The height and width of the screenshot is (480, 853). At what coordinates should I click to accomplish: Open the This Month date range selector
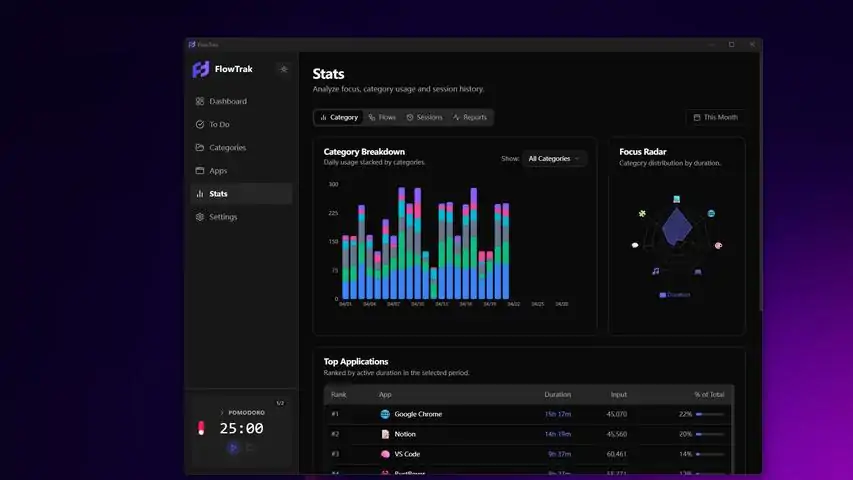715,118
